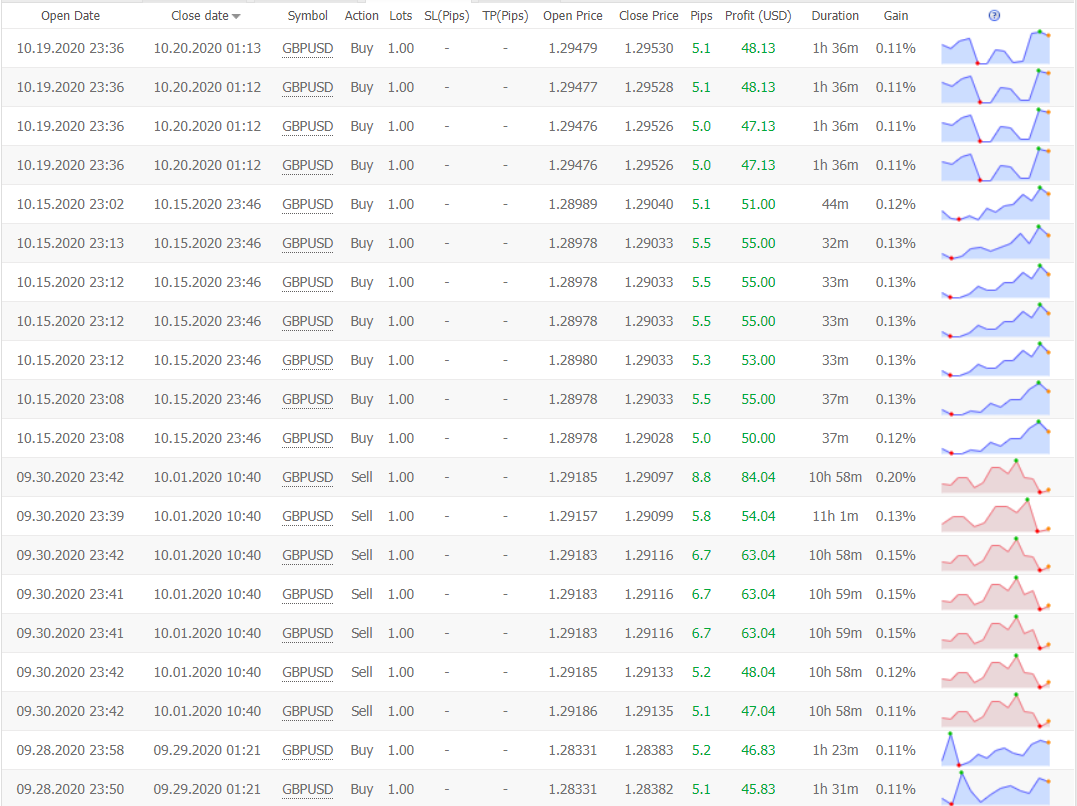Open GBPUSD link in the 51.00 profit row
The image size is (1077, 806).
(x=307, y=205)
